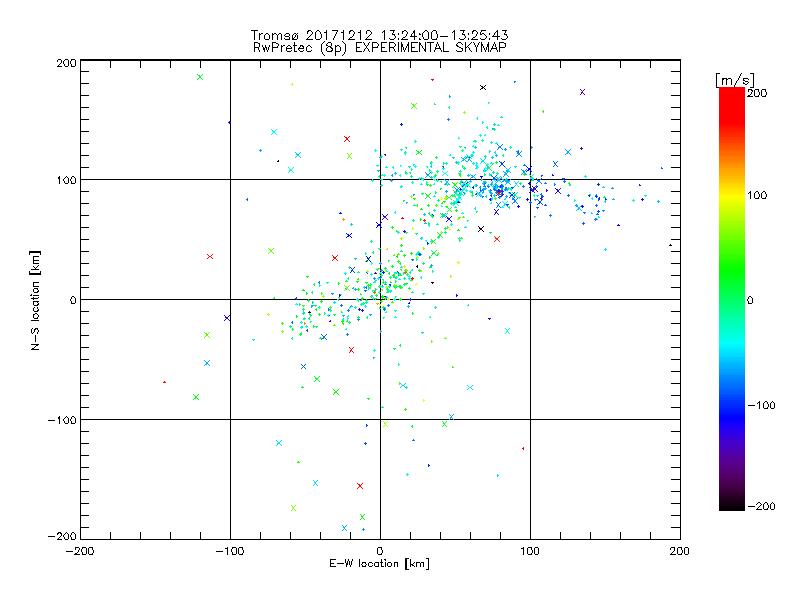The height and width of the screenshot is (600, 800).
Task: Click the '0' tick on N-S axis
Action: pyautogui.click(x=73, y=300)
